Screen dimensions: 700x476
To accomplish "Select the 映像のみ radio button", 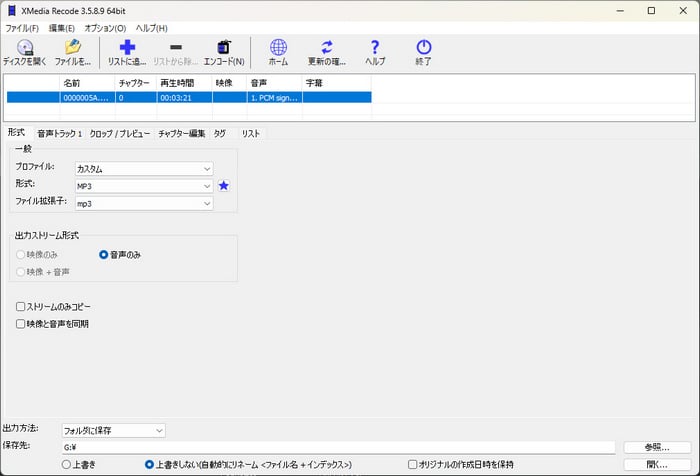I will click(x=21, y=255).
